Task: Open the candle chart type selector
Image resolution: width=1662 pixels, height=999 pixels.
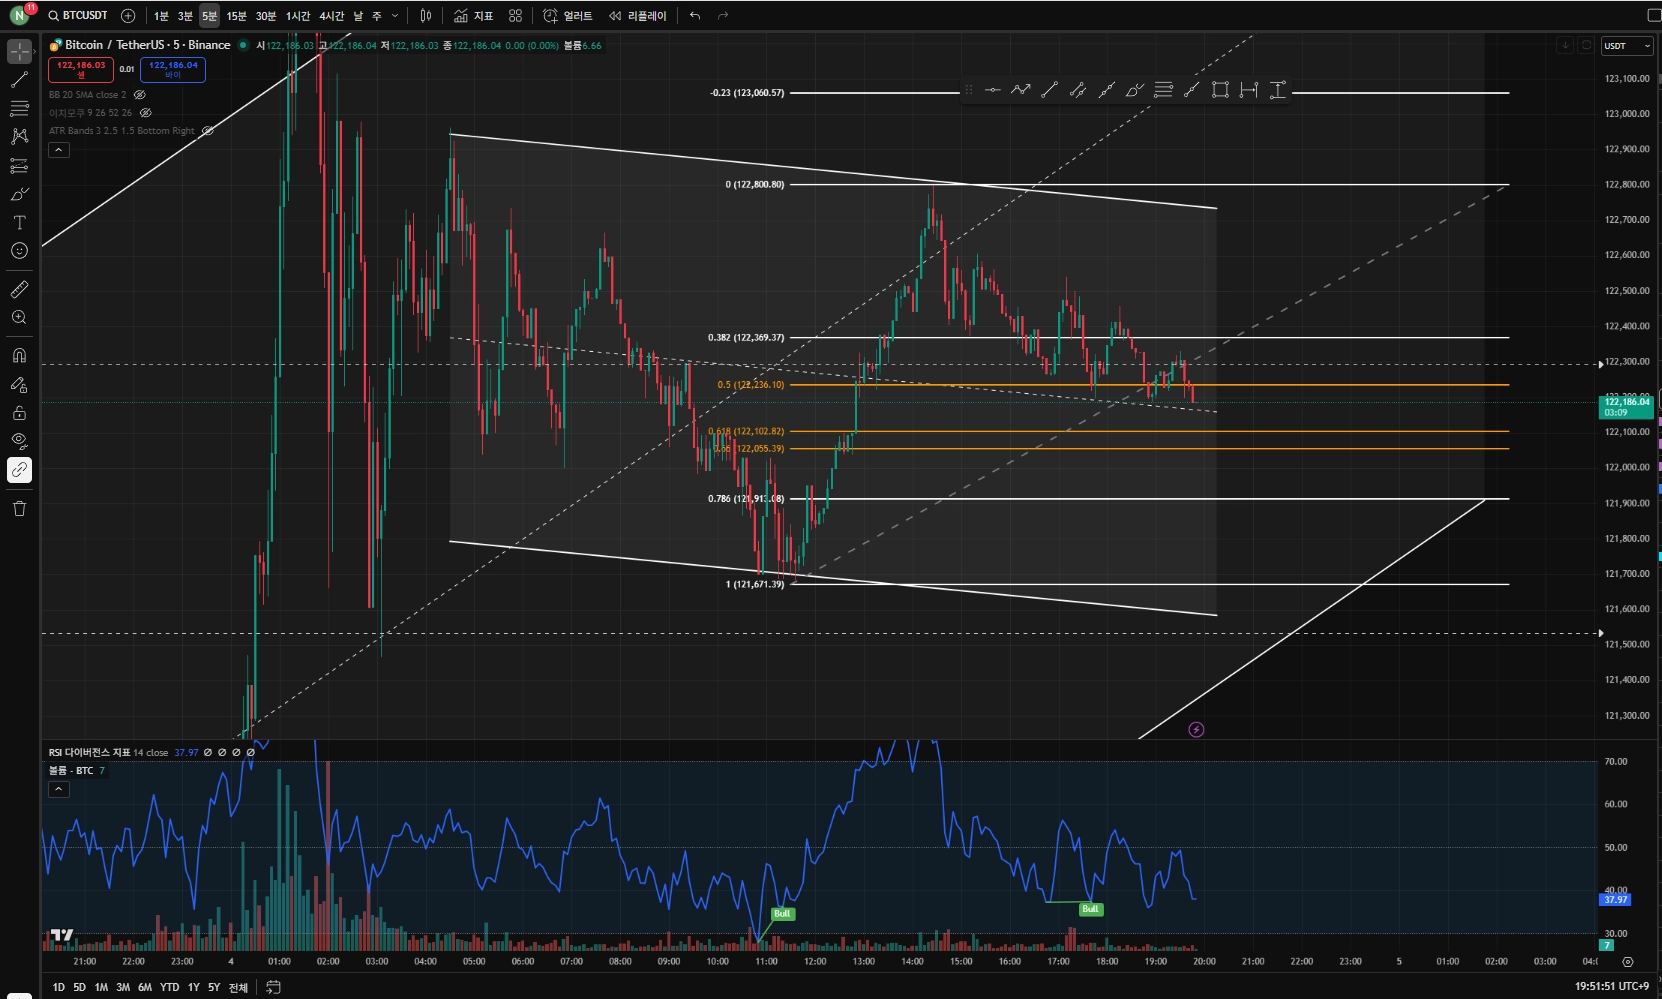Action: (426, 15)
